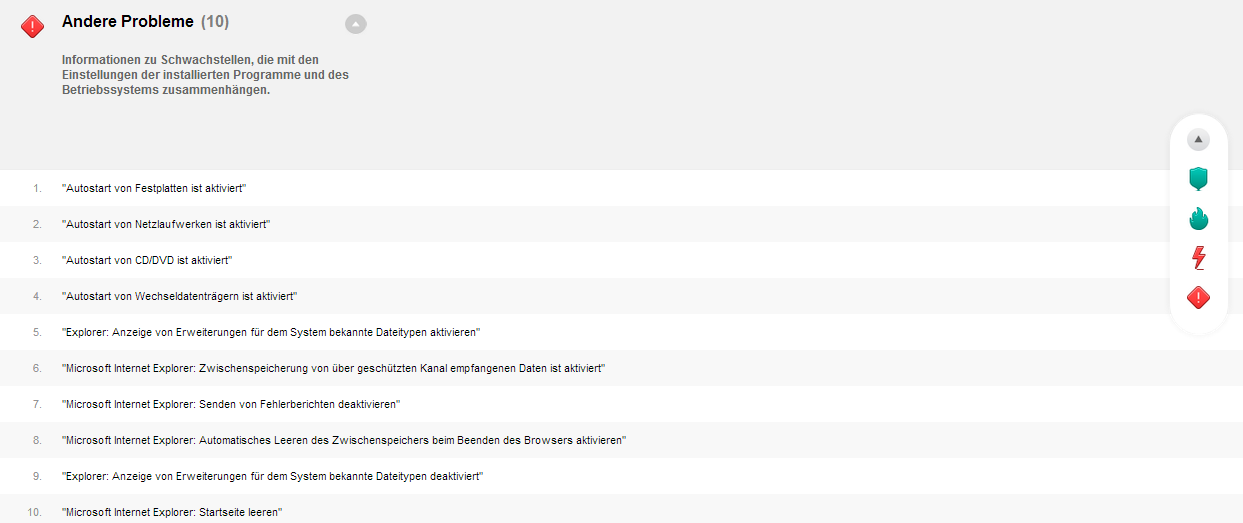Open the Andere Probleme heading

pyautogui.click(x=128, y=21)
